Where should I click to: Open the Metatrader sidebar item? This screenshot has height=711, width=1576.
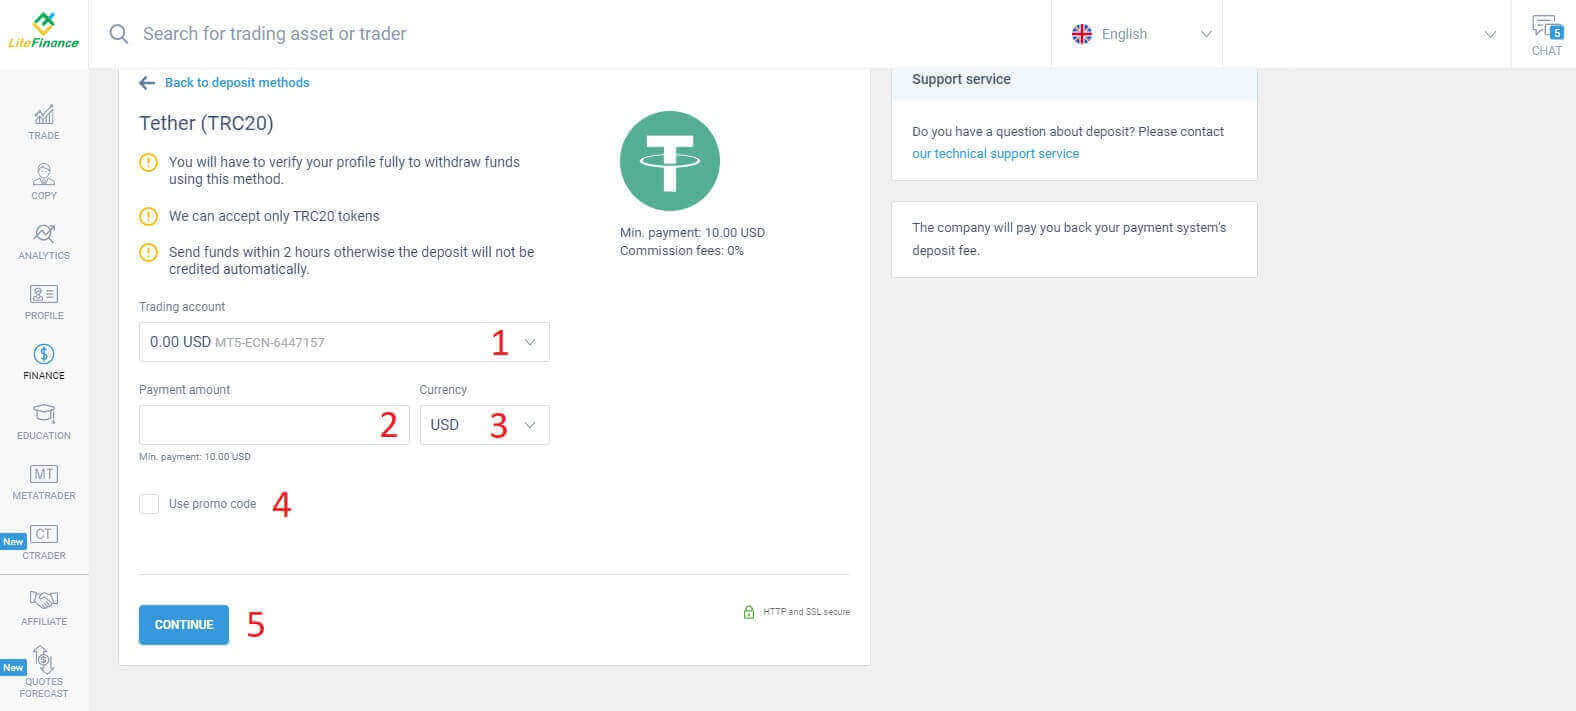tap(43, 482)
